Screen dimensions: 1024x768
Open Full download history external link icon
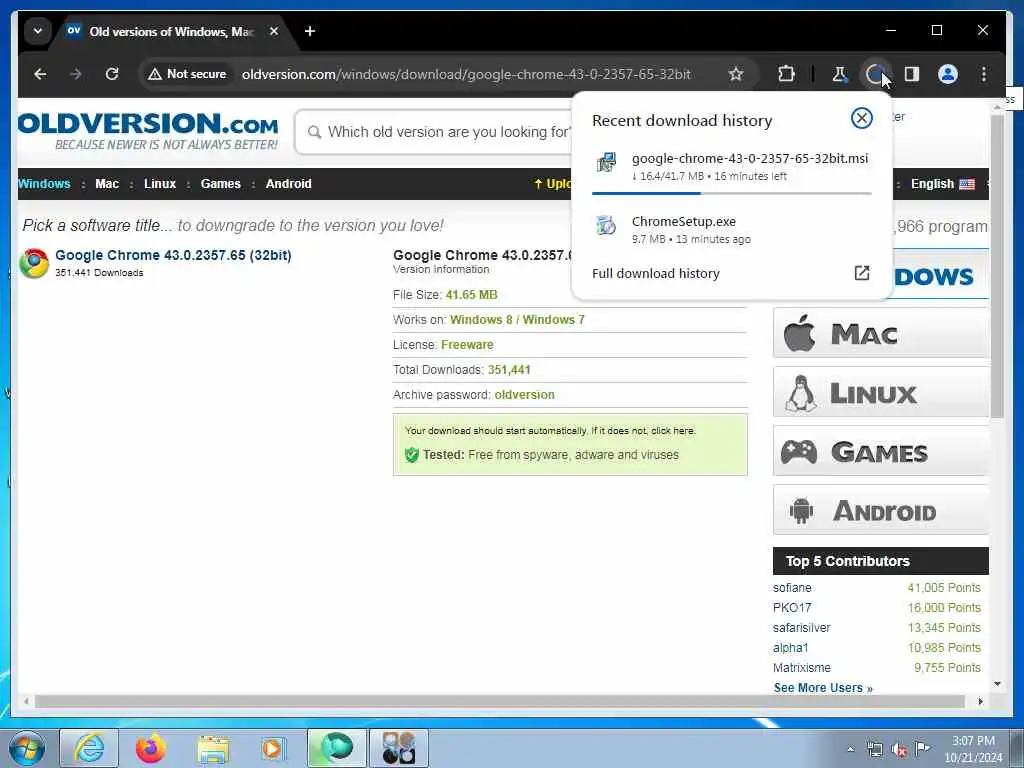click(x=862, y=273)
